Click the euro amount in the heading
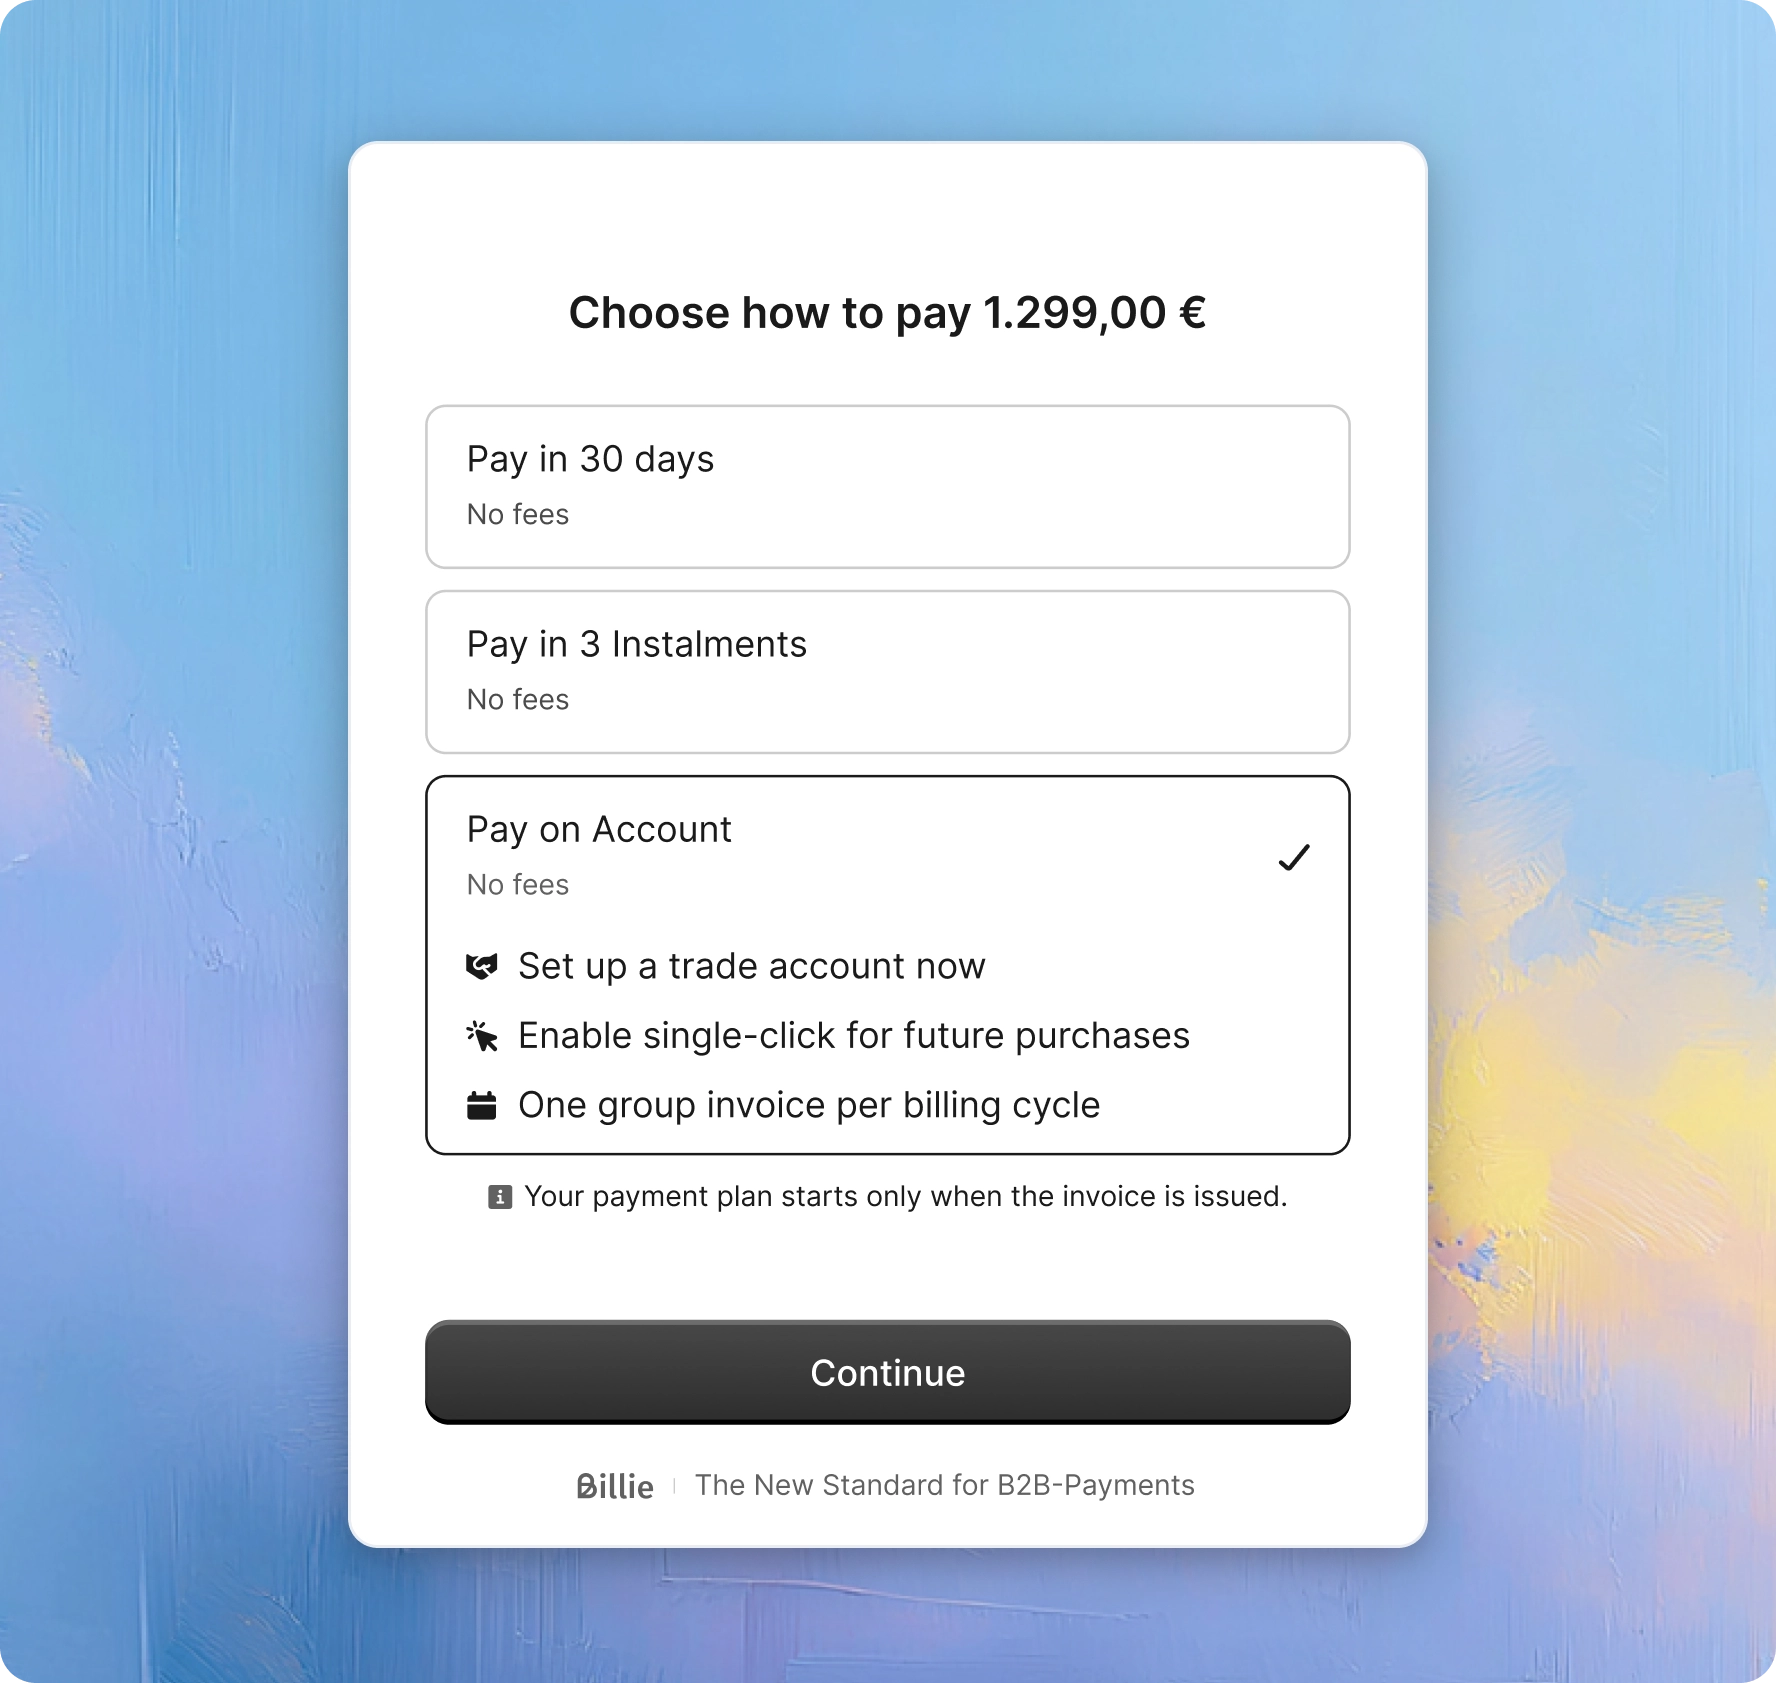 [x=1092, y=313]
